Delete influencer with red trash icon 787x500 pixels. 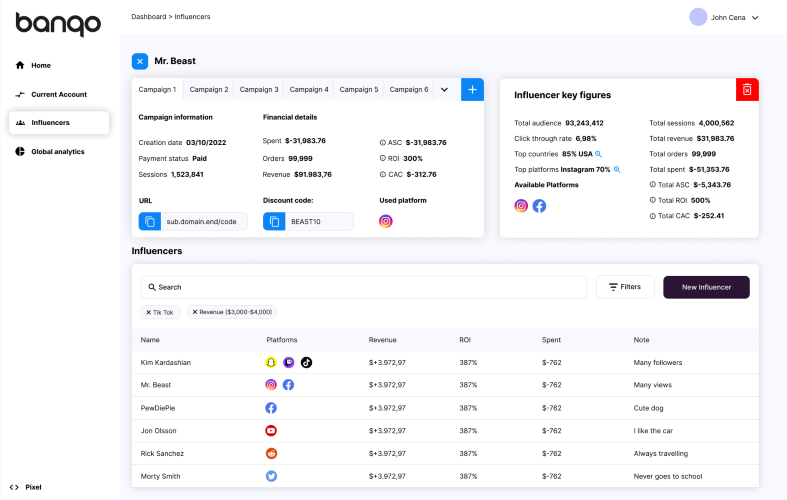tap(747, 89)
